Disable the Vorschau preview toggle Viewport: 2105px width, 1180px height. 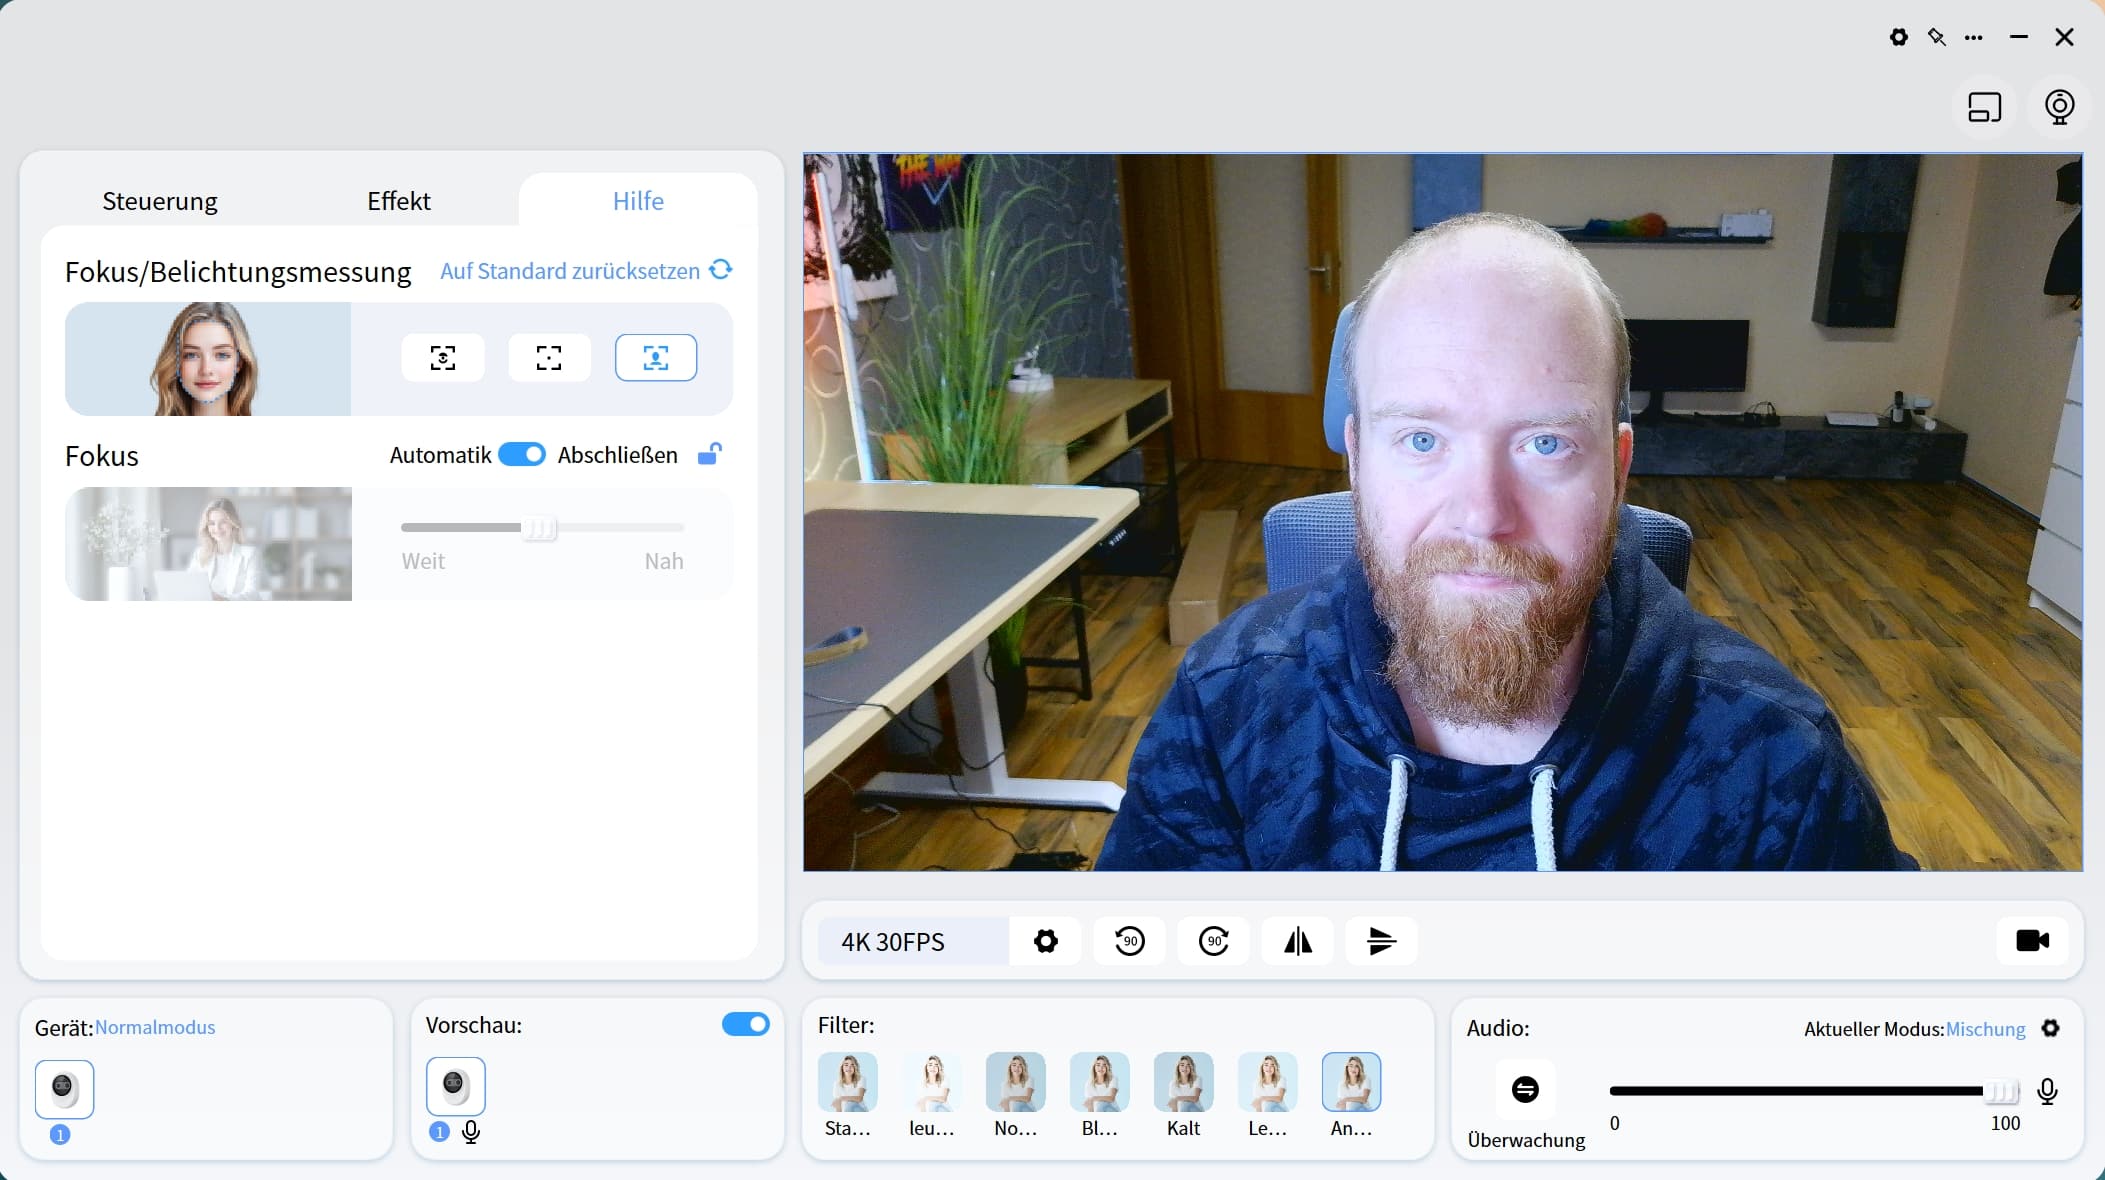745,1024
